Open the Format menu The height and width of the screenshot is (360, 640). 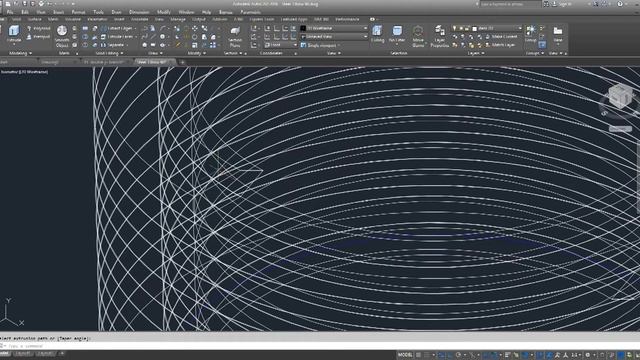78,12
